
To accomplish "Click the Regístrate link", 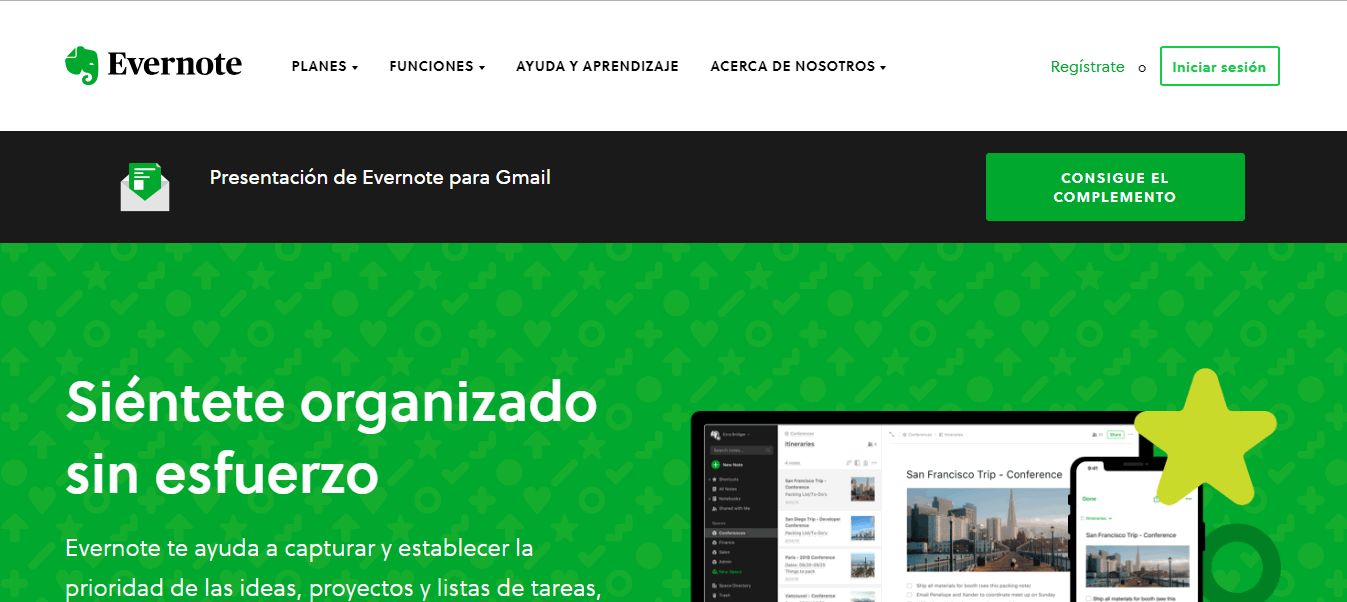I will click(1087, 66).
